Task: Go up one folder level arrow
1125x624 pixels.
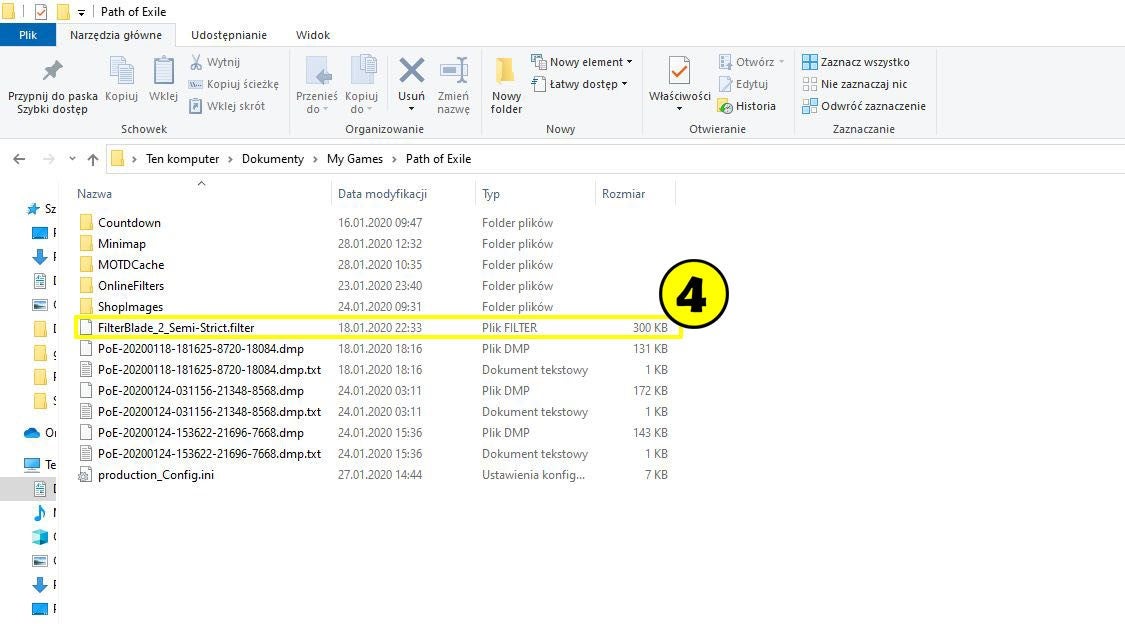Action: pos(93,159)
